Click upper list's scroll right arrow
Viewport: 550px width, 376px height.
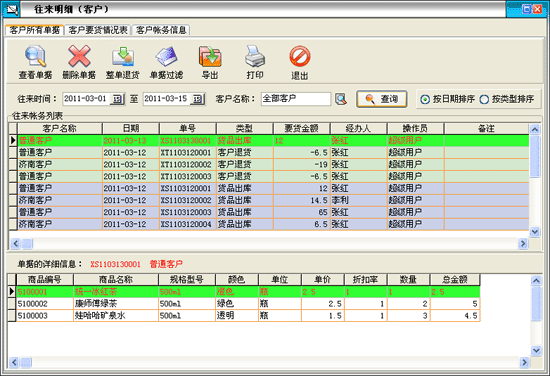523,243
